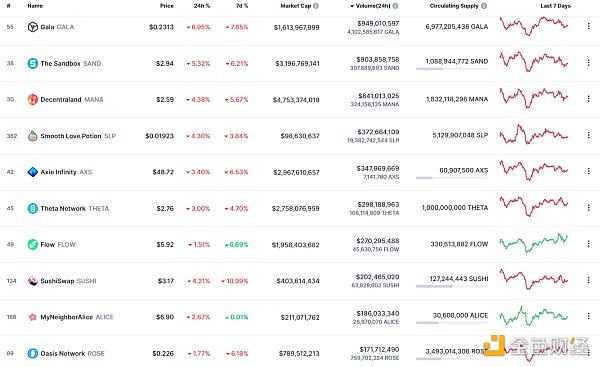Image resolution: width=600 pixels, height=367 pixels.
Task: Click the Gala coin logo icon
Action: pos(33,27)
